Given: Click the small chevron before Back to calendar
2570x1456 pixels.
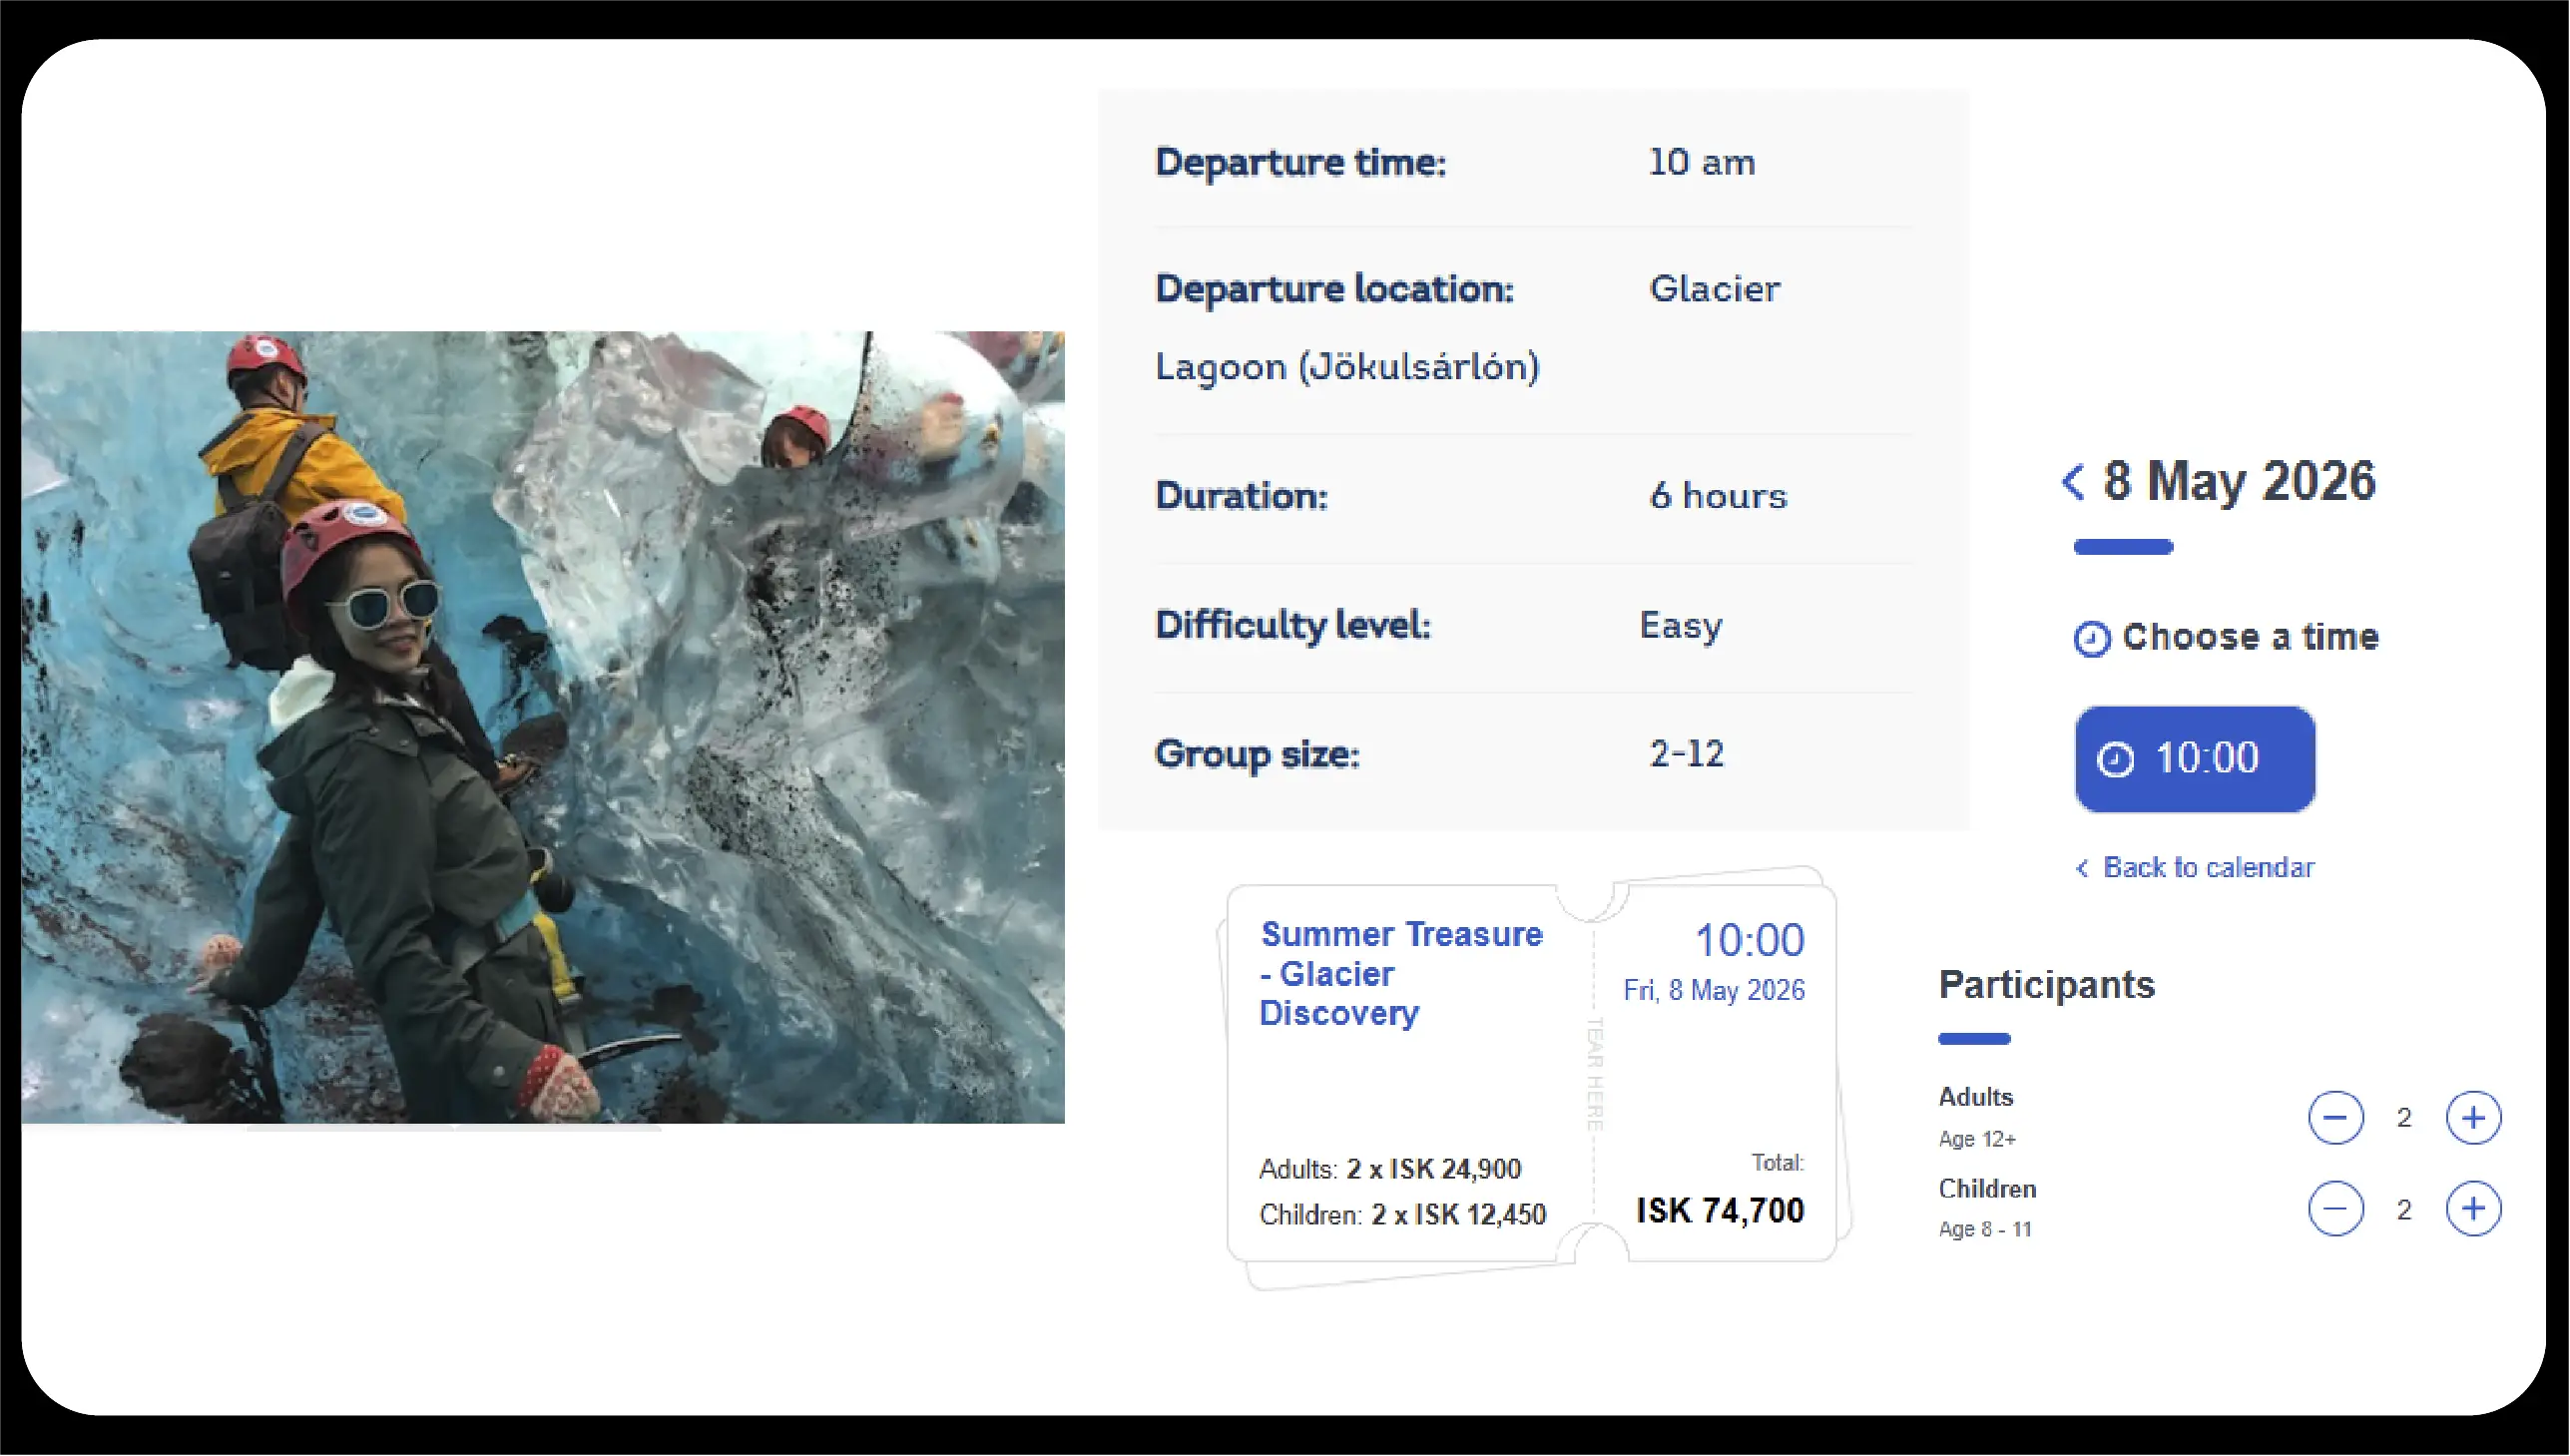Looking at the screenshot, I should pos(2082,868).
